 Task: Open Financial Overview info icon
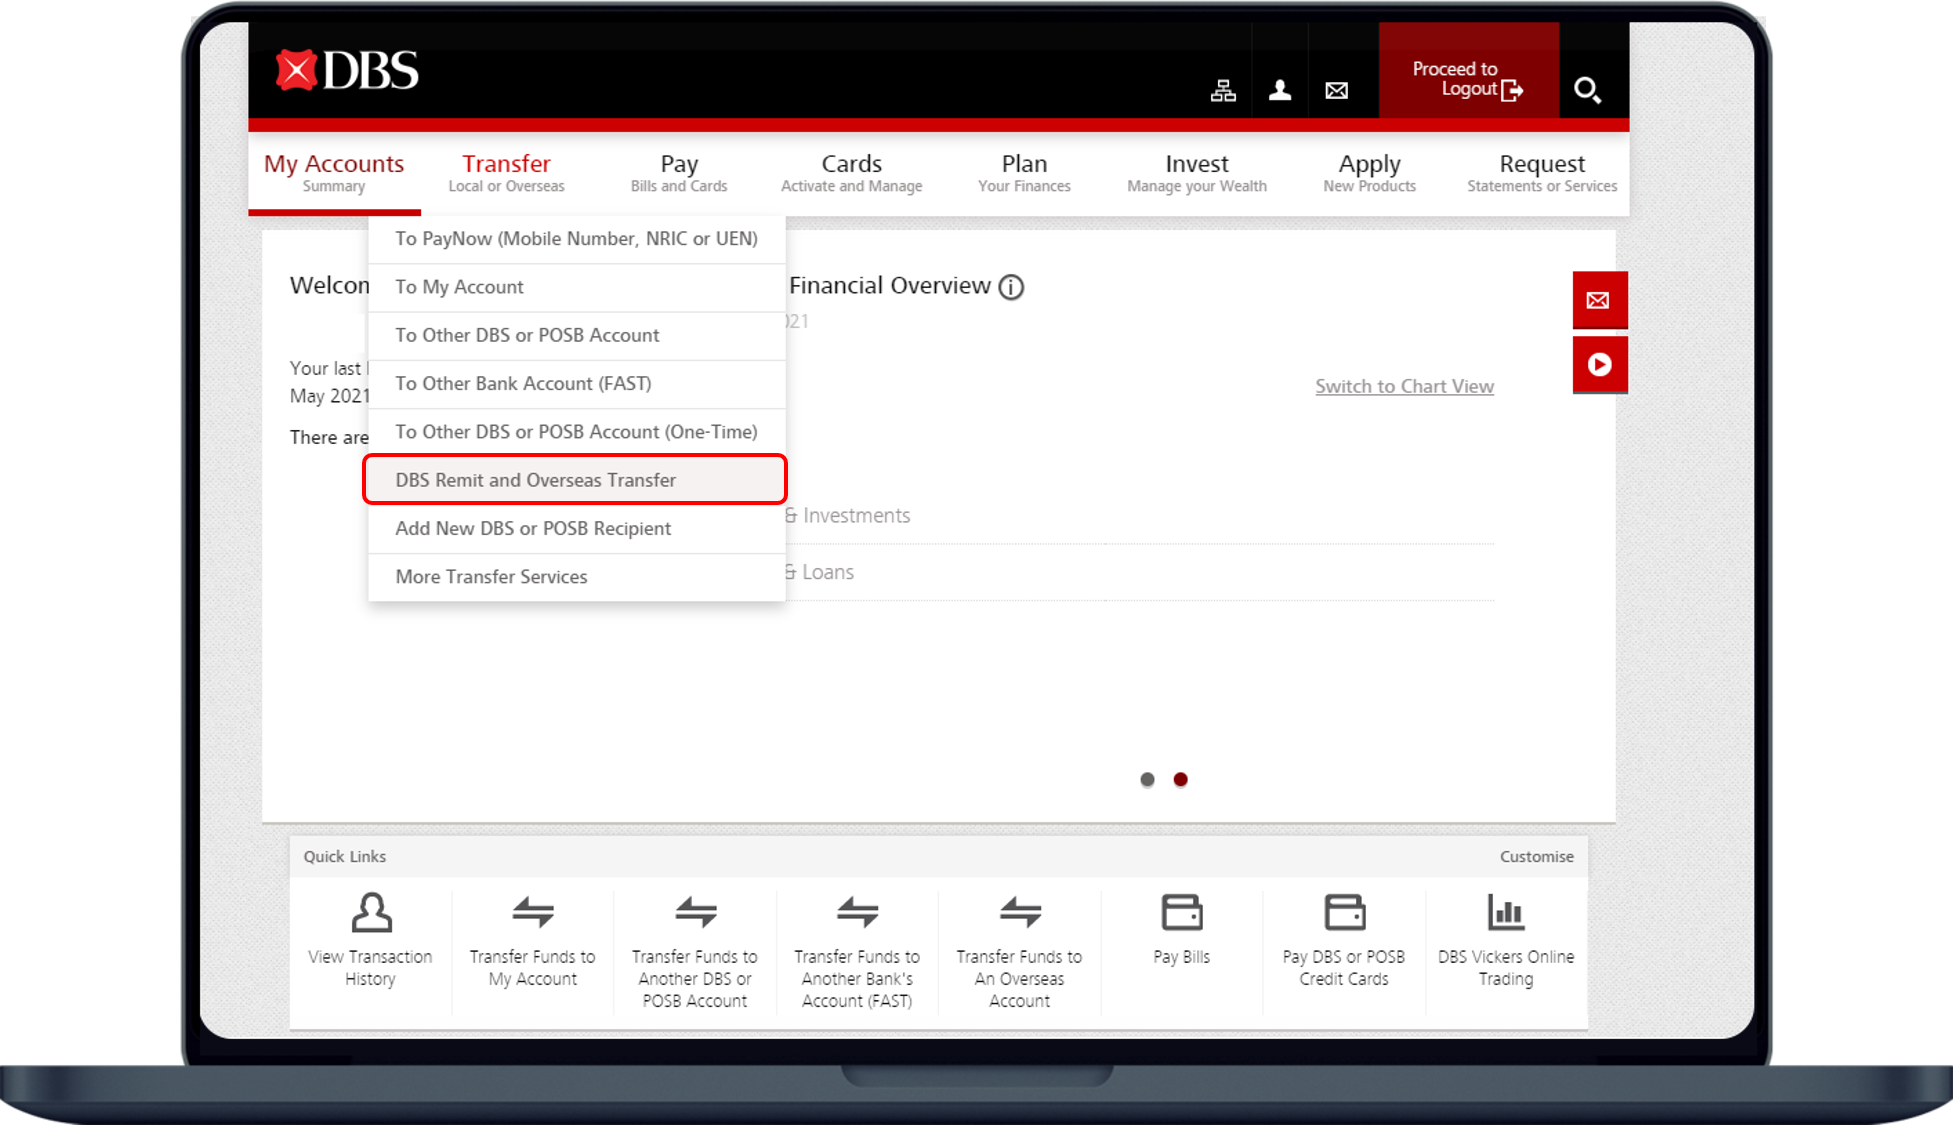point(1011,288)
